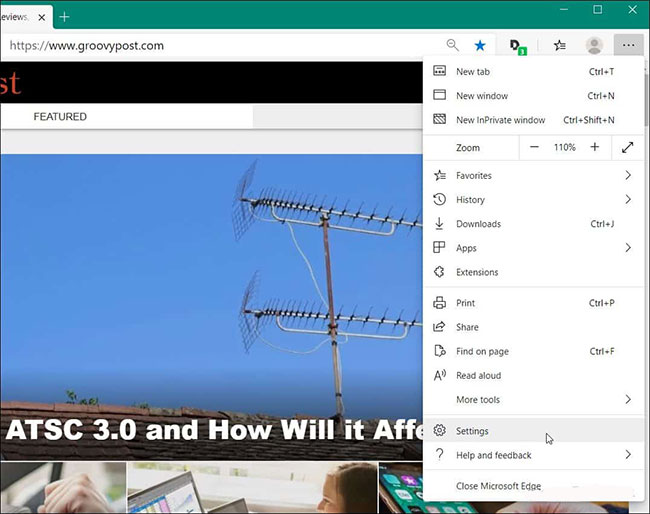The image size is (650, 514).
Task: Open the D extension icon with green badge
Action: (x=518, y=46)
